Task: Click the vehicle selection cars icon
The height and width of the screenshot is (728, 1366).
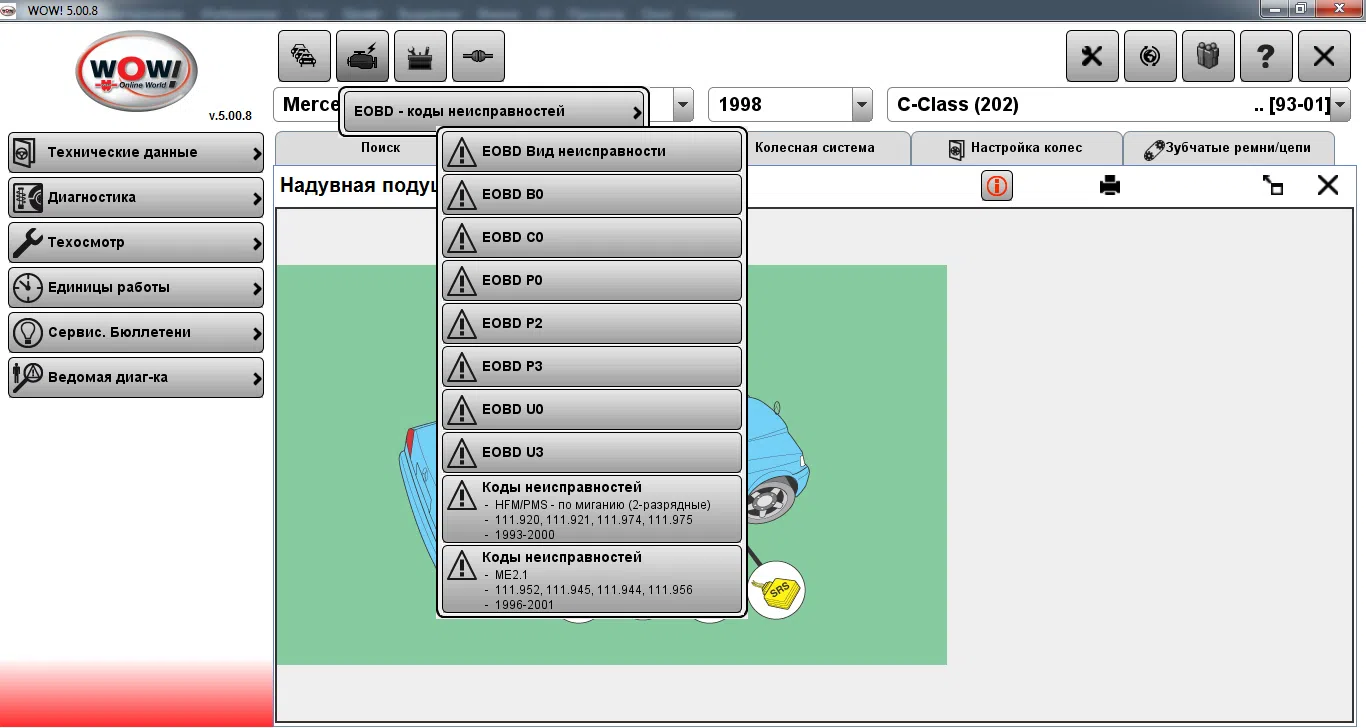Action: (304, 56)
